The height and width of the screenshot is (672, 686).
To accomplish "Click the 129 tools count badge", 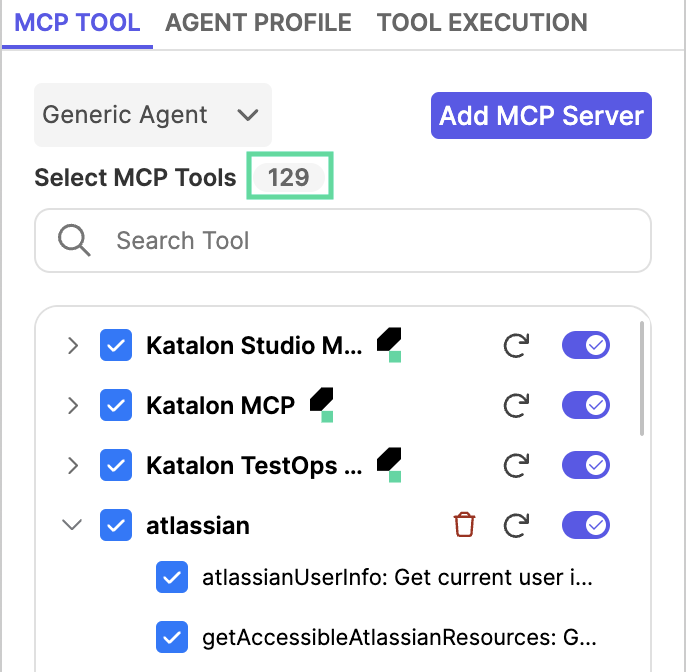I will (x=289, y=177).
